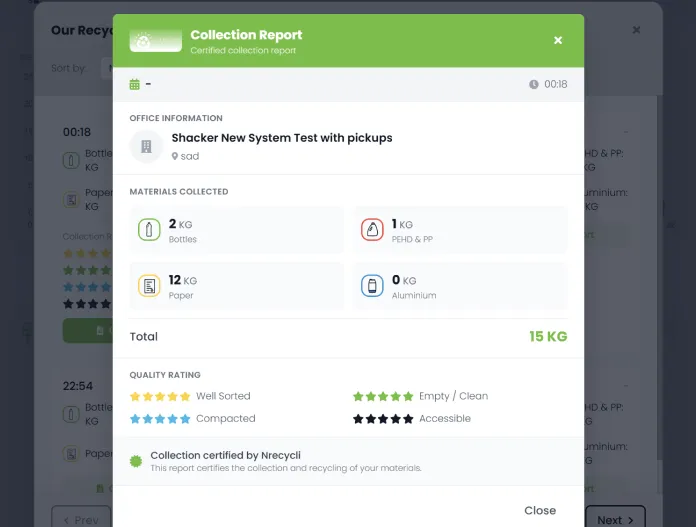Click the PEHD & PP material icon

click(372, 230)
